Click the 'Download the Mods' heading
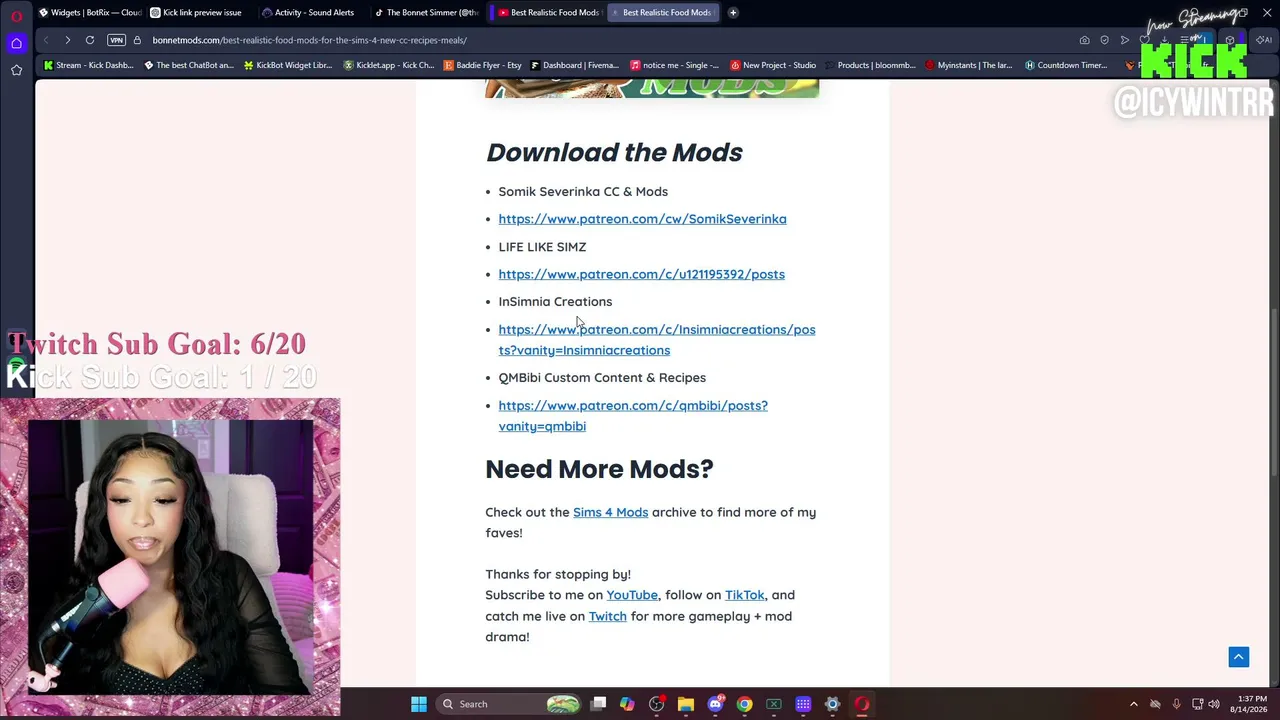The height and width of the screenshot is (720, 1280). (614, 152)
